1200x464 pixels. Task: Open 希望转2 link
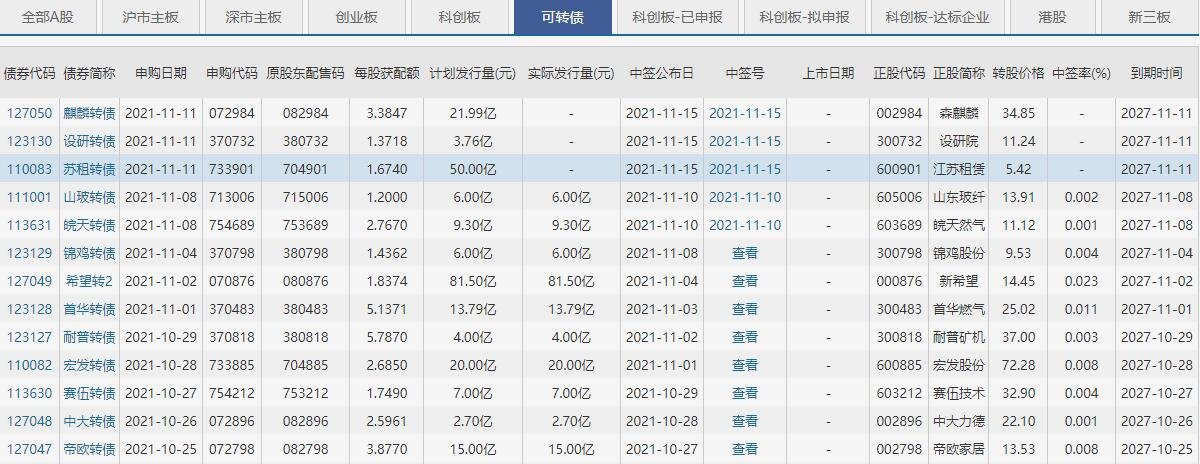(89, 281)
